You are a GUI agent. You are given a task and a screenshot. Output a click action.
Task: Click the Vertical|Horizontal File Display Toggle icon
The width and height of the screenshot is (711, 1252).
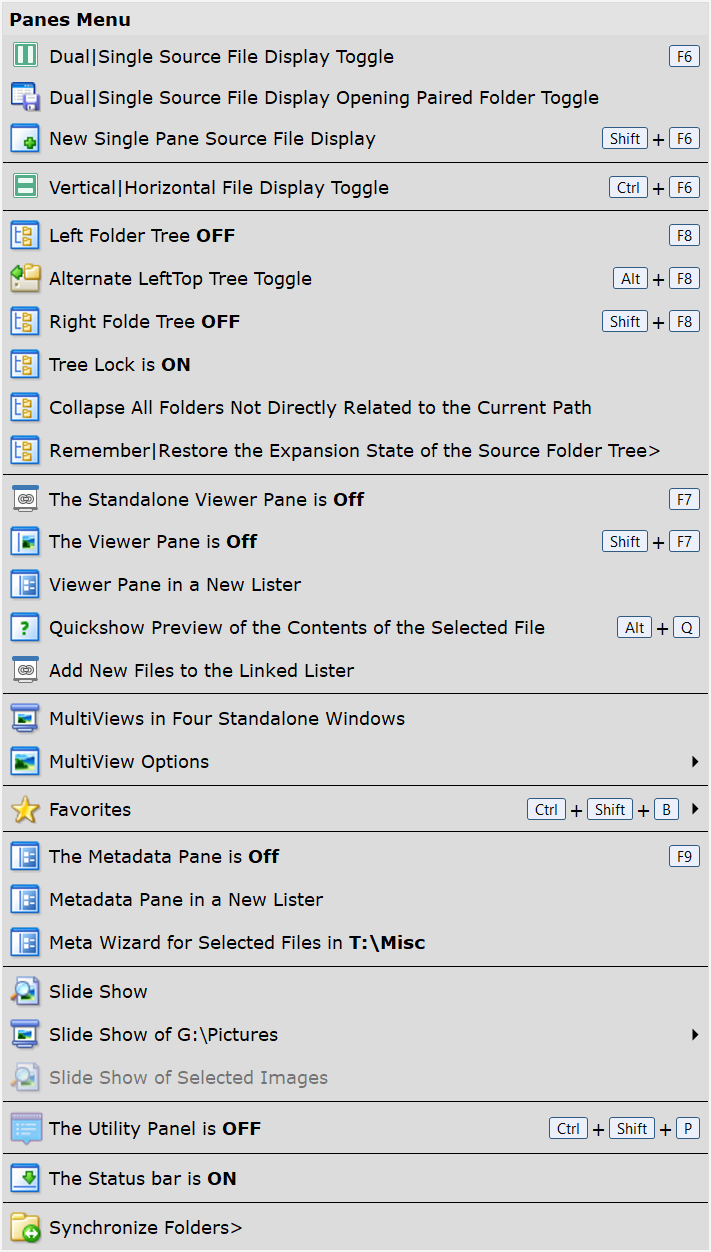click(24, 186)
